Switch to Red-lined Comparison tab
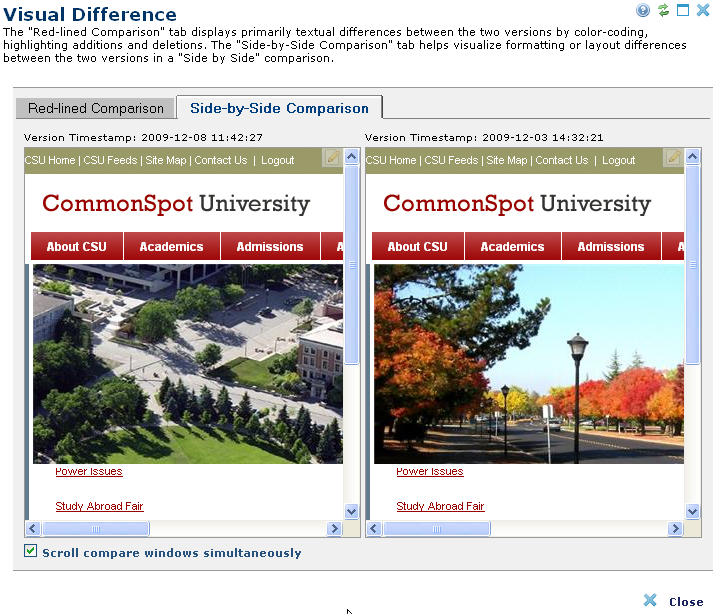 pyautogui.click(x=96, y=109)
